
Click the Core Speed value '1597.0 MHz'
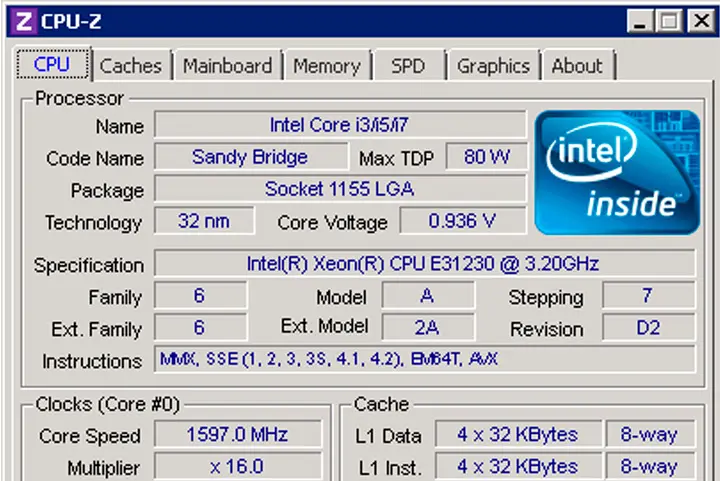(x=238, y=434)
